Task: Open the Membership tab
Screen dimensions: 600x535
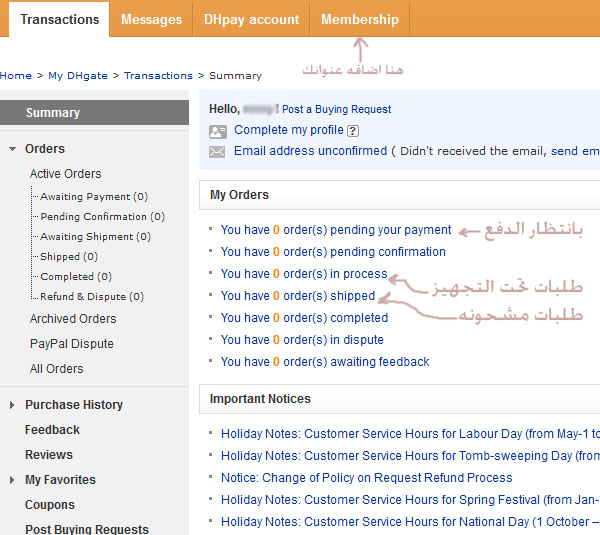Action: click(359, 19)
